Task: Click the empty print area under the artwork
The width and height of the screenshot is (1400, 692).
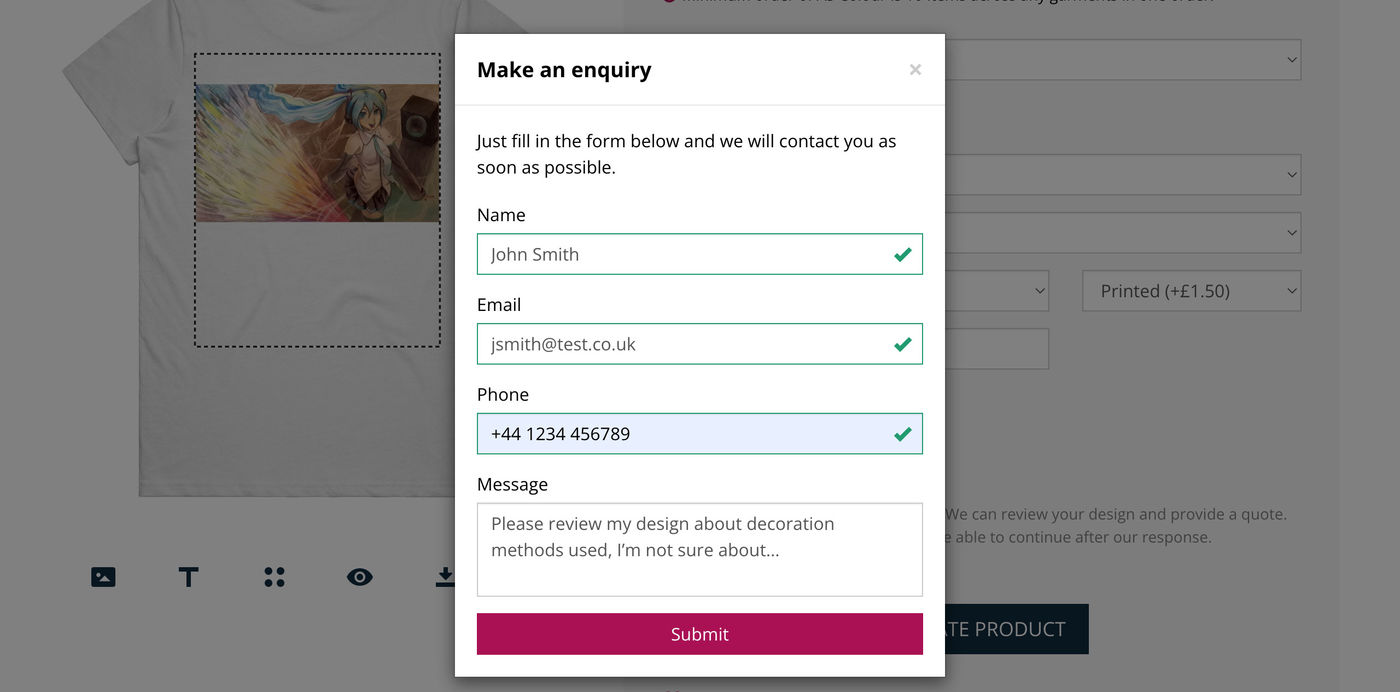Action: point(317,284)
